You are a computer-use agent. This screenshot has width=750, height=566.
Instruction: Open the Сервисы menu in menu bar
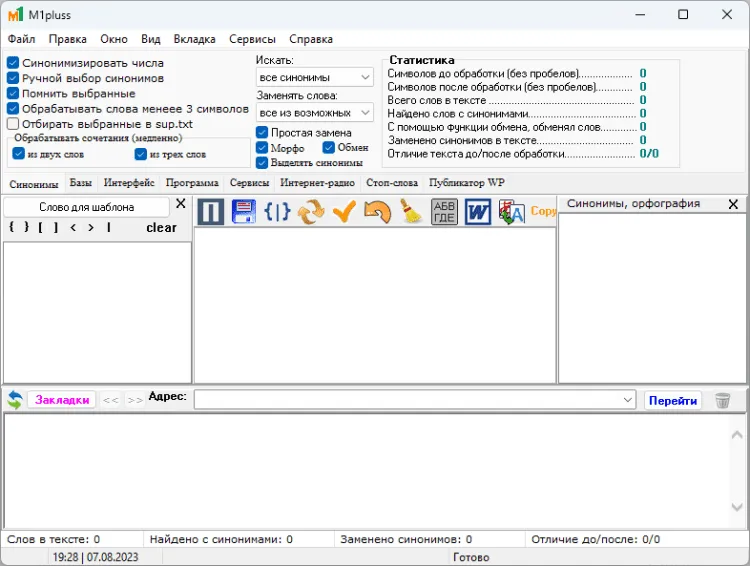pyautogui.click(x=252, y=39)
